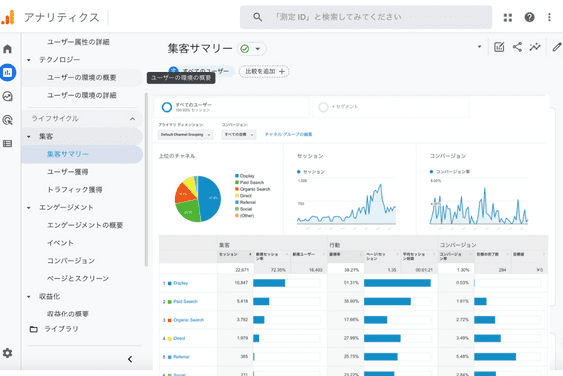Open ユーザーの環境の詳細 in the sidebar
563x376 pixels.
[82, 95]
